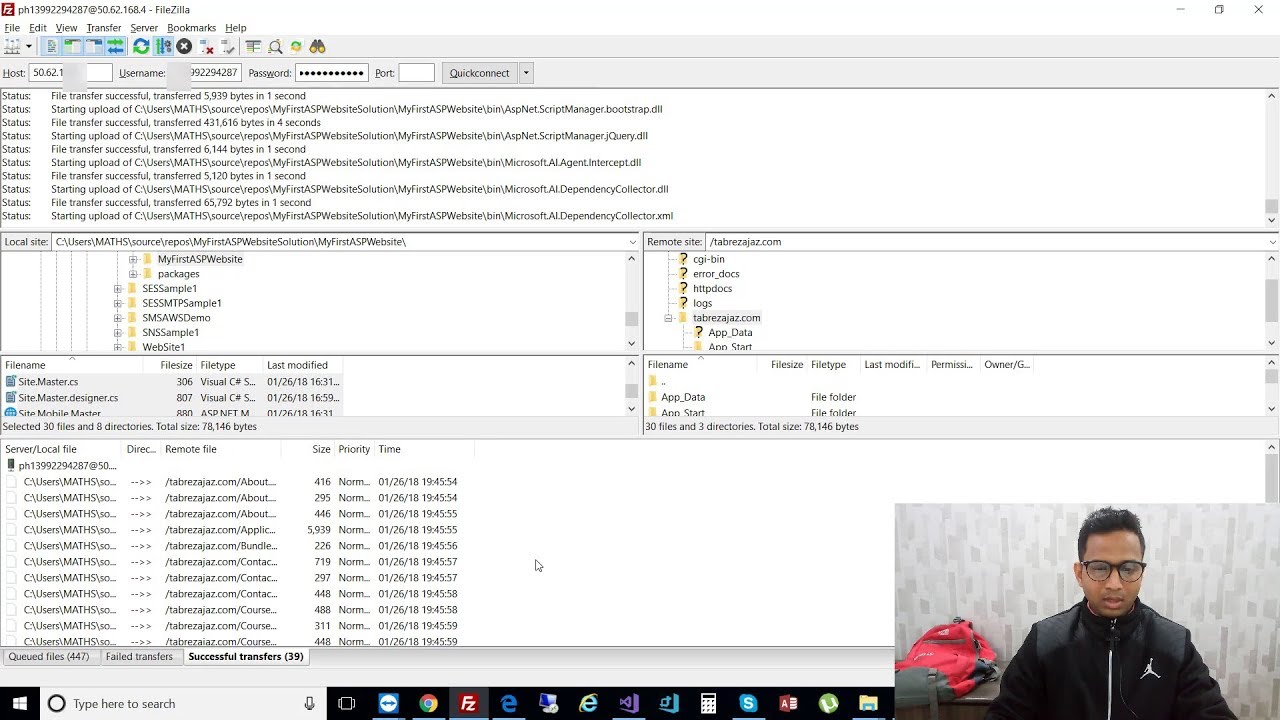Switch to the Queued files tab

tap(49, 657)
